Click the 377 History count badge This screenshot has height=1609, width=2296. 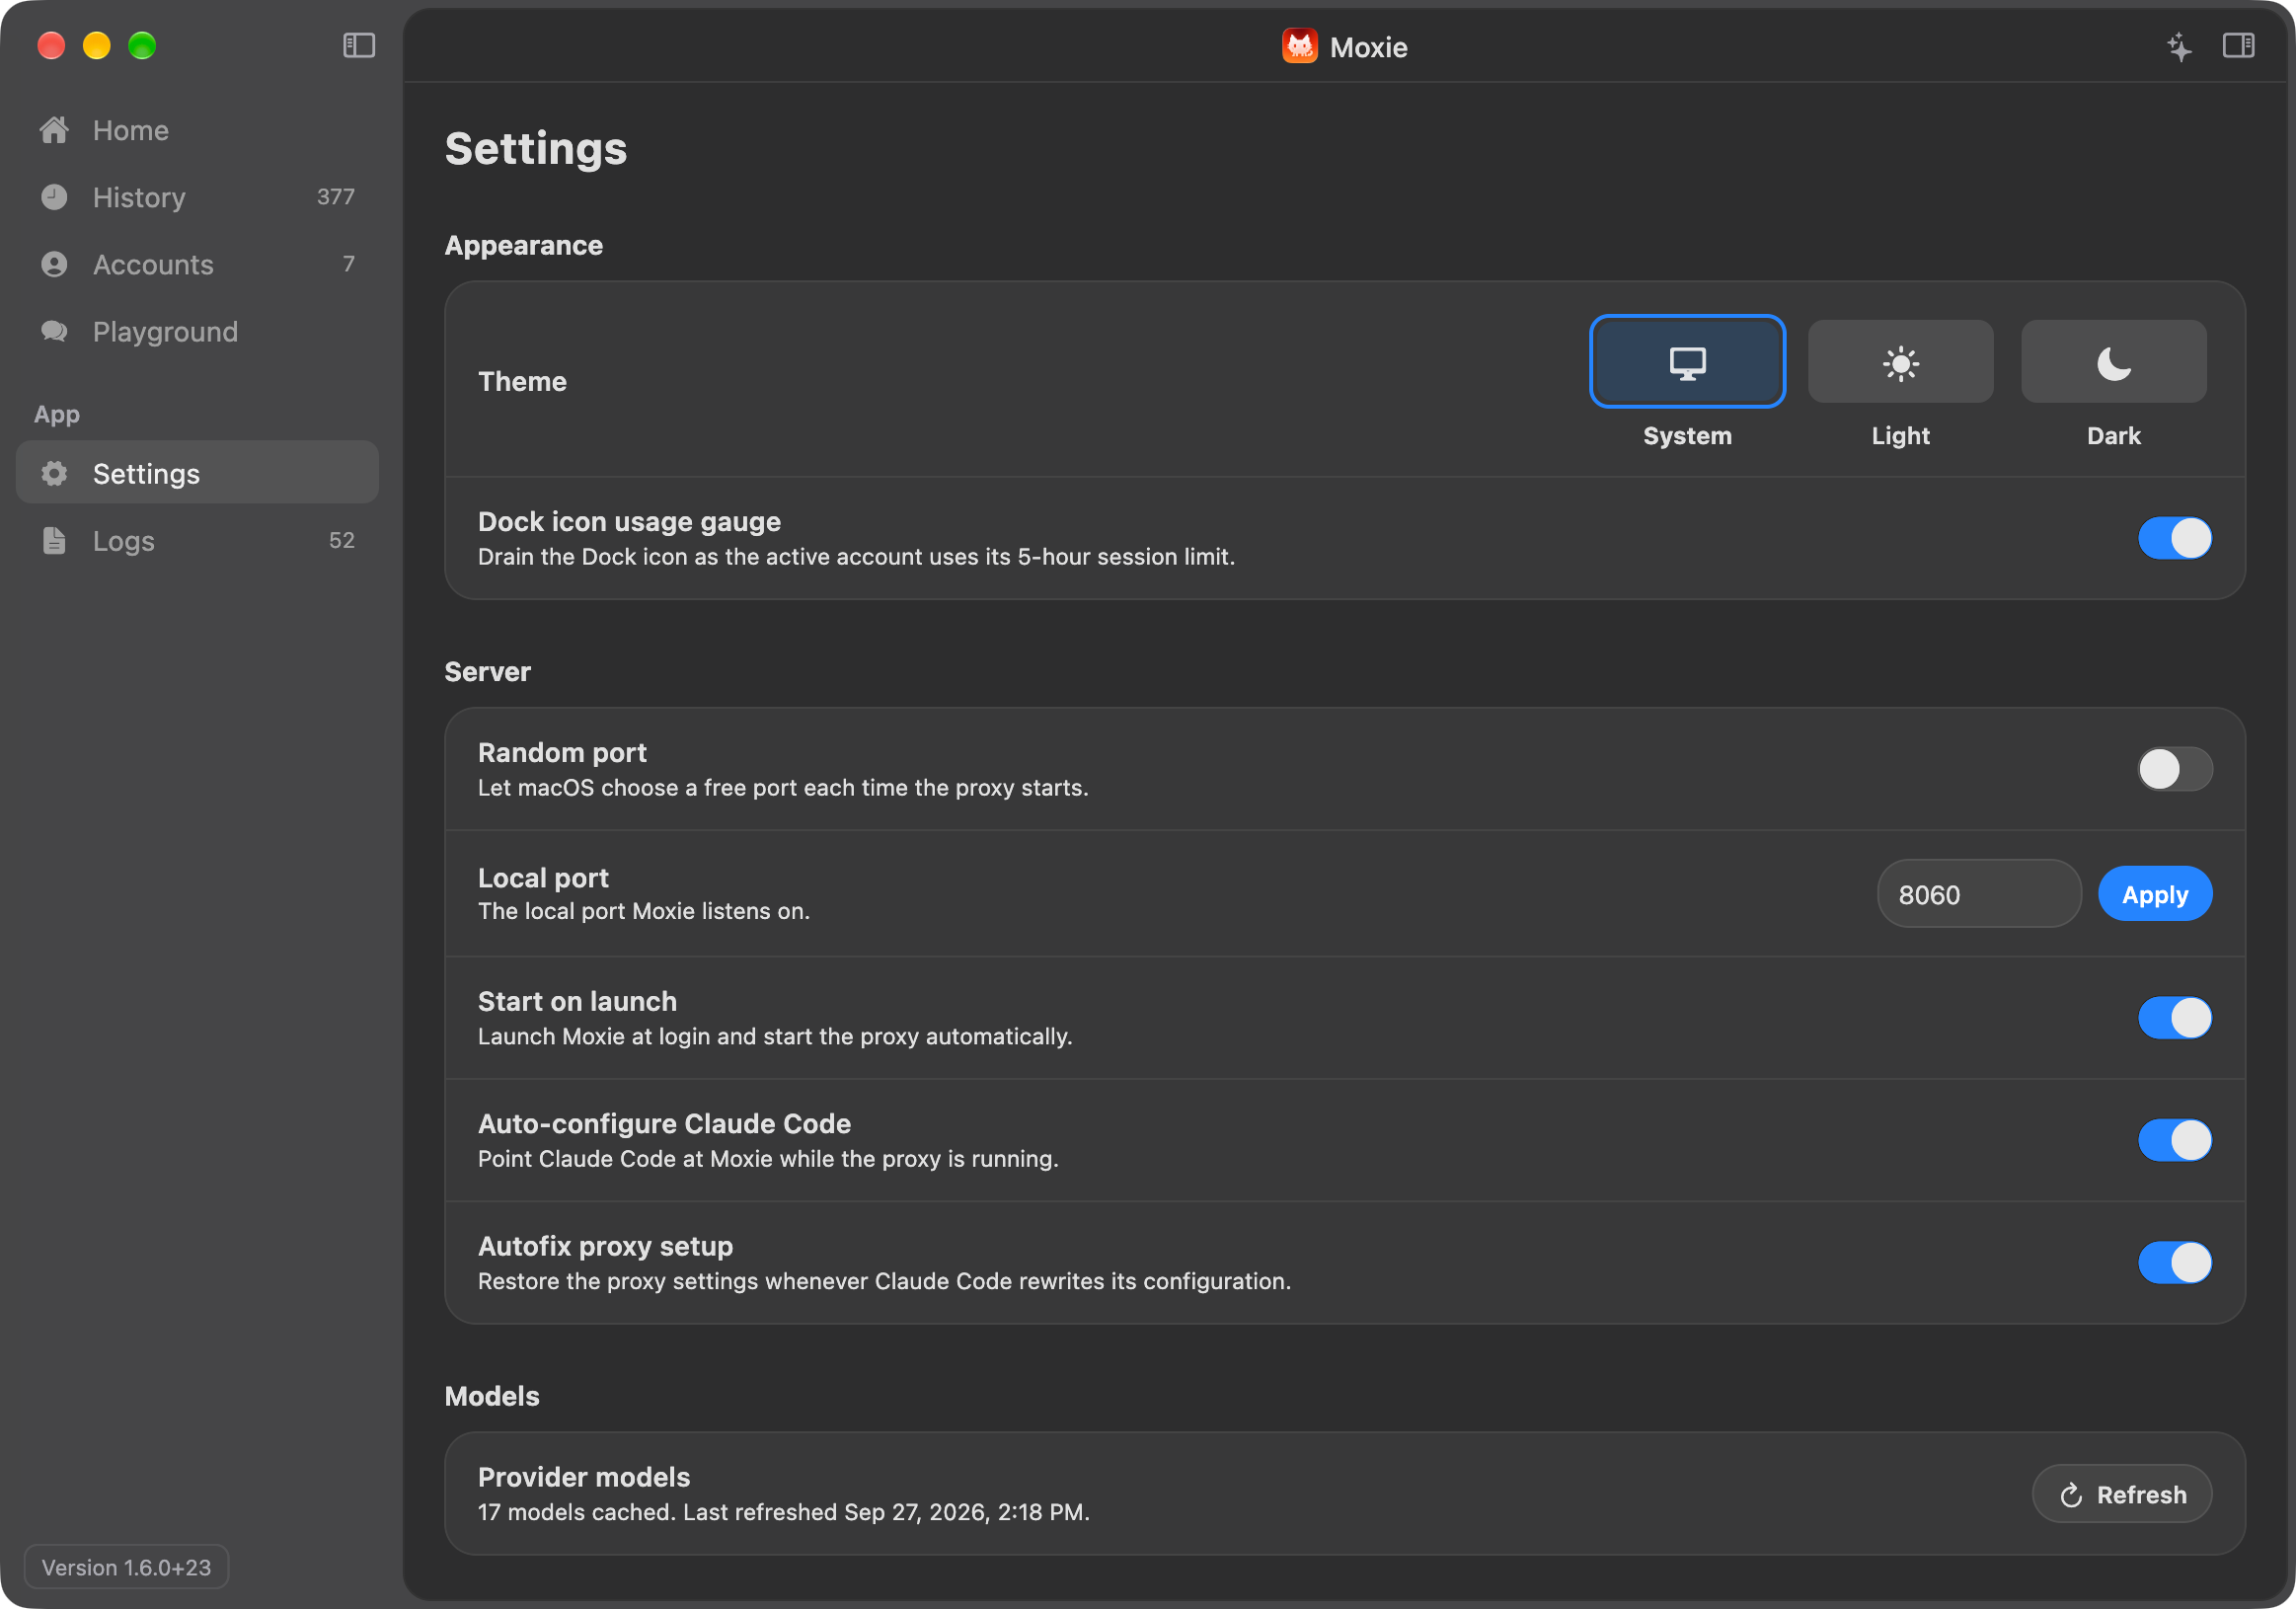tap(335, 197)
